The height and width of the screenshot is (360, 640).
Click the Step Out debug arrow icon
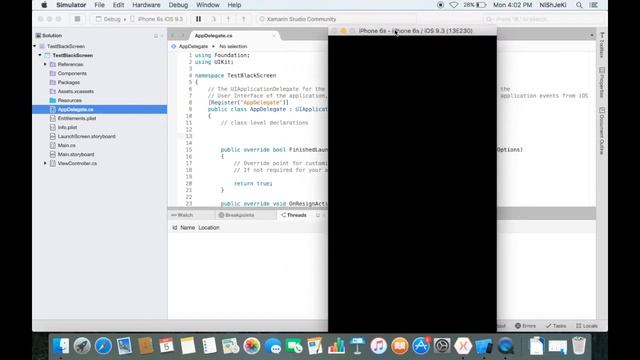(x=244, y=19)
